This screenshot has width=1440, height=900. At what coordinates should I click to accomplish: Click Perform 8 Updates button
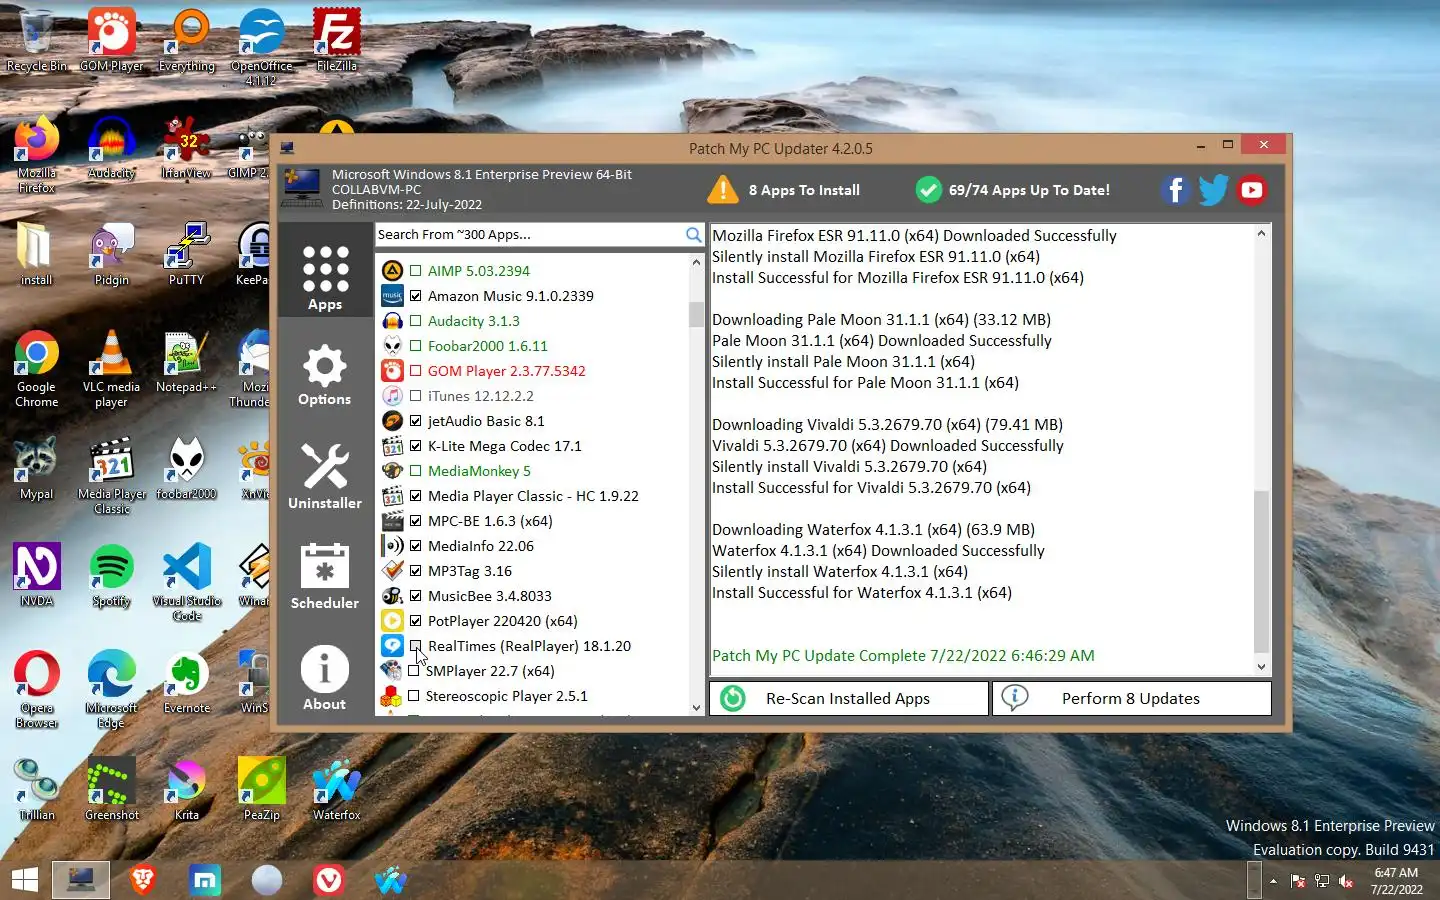pyautogui.click(x=1131, y=698)
